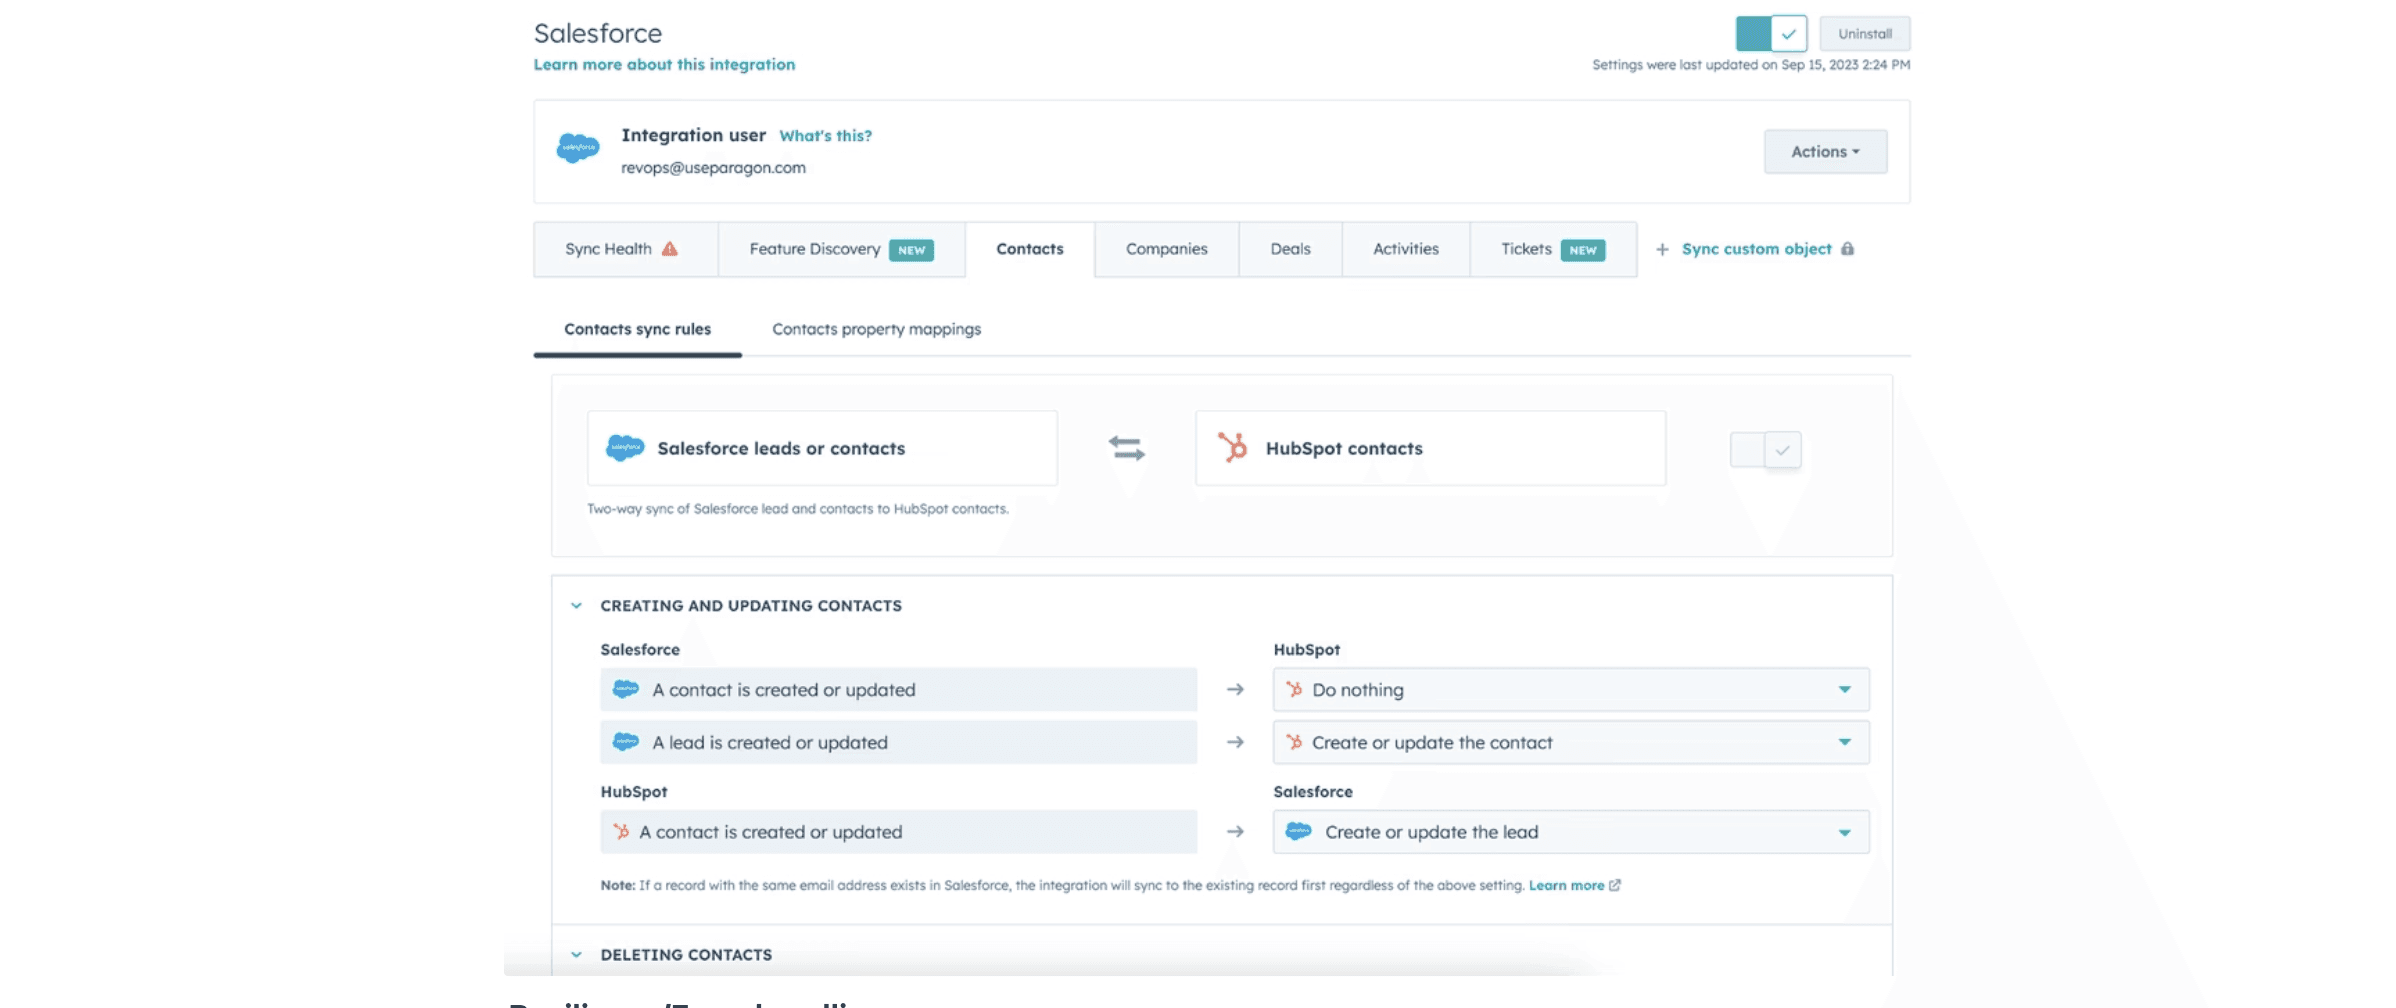Click the What's this? link
Viewport: 2396px width, 1008px height.
coord(825,136)
